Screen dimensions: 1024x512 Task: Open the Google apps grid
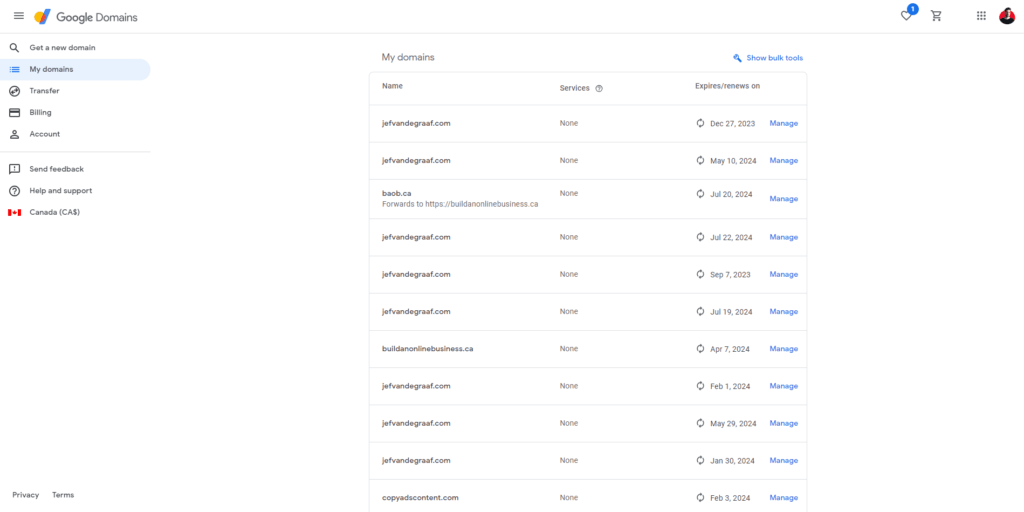(x=981, y=16)
